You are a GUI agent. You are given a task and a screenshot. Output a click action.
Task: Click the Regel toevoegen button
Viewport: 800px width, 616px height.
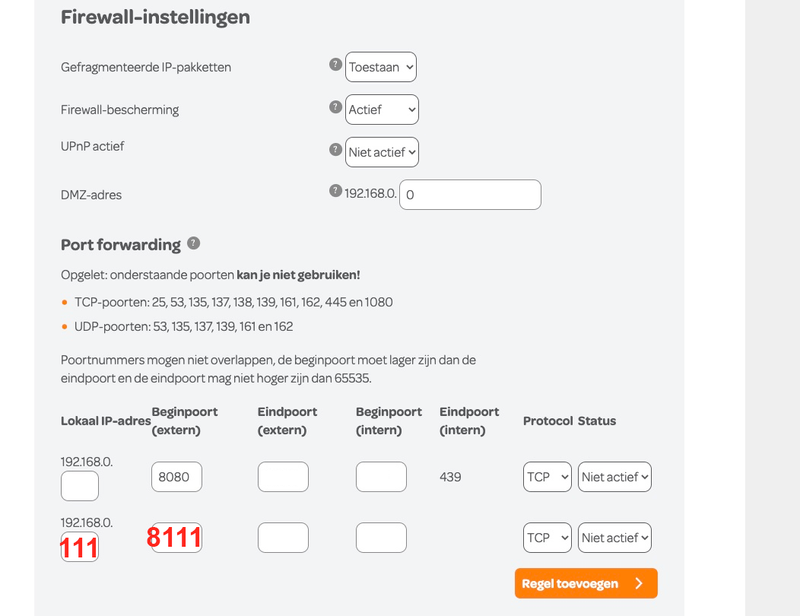[x=586, y=583]
